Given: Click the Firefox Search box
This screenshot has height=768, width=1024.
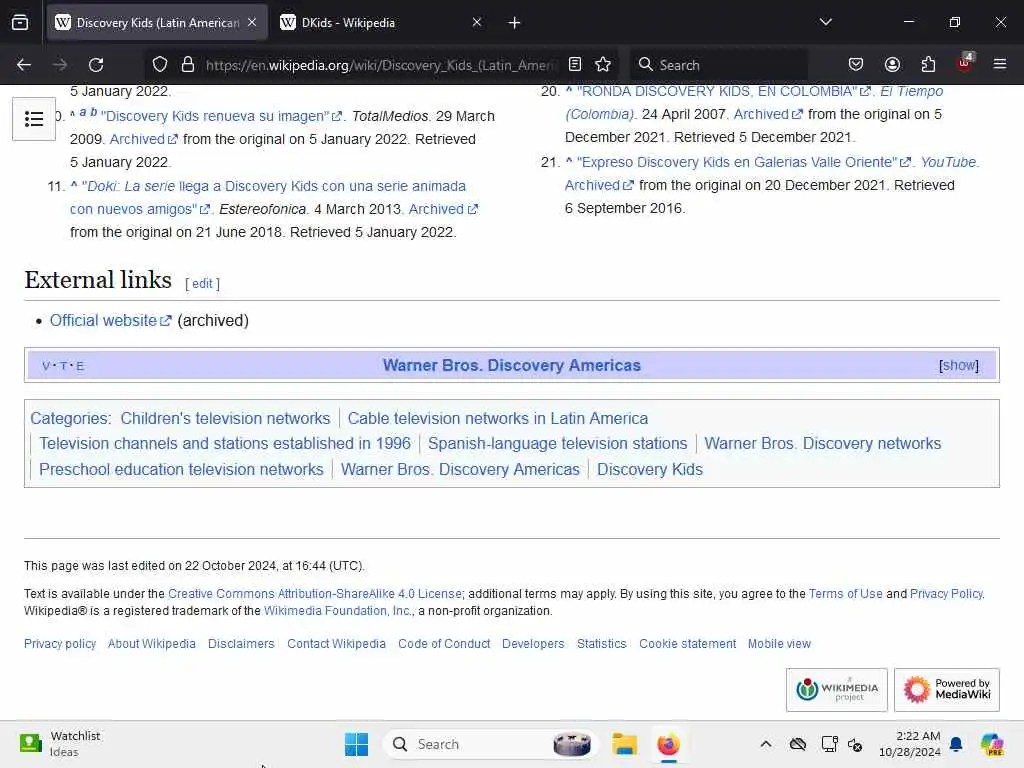Looking at the screenshot, I should point(718,65).
